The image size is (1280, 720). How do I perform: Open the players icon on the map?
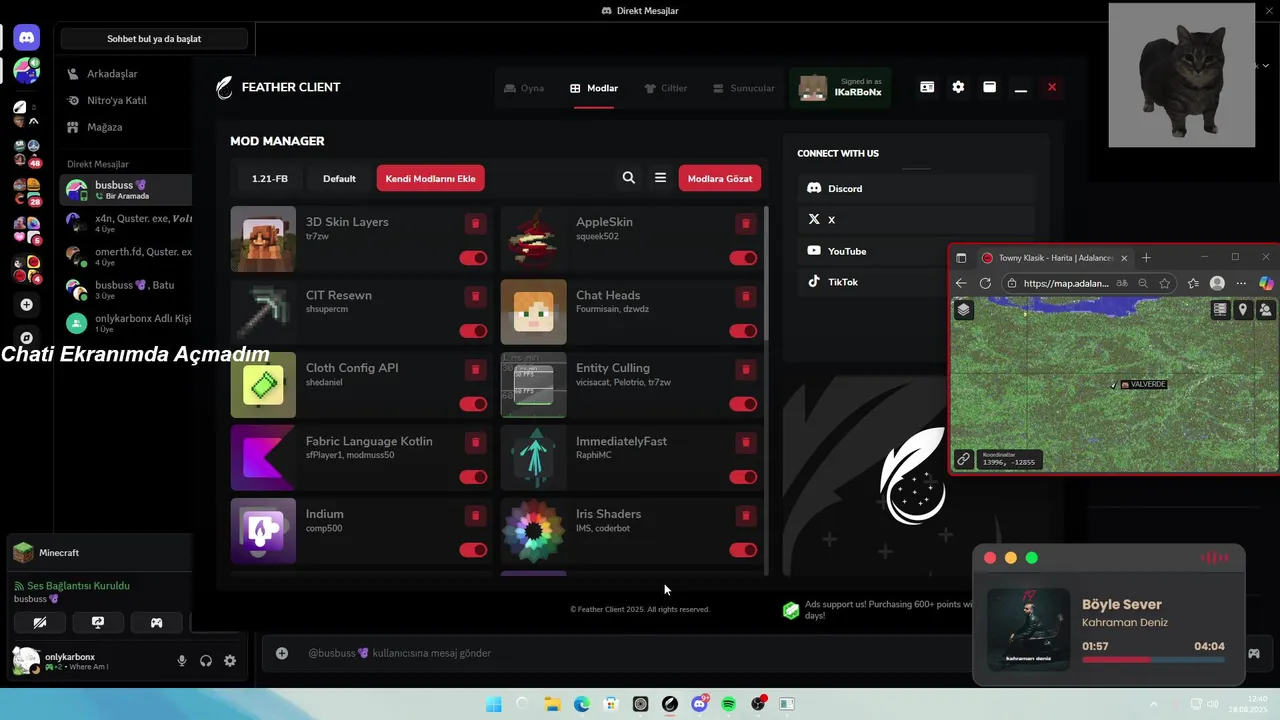(1266, 310)
